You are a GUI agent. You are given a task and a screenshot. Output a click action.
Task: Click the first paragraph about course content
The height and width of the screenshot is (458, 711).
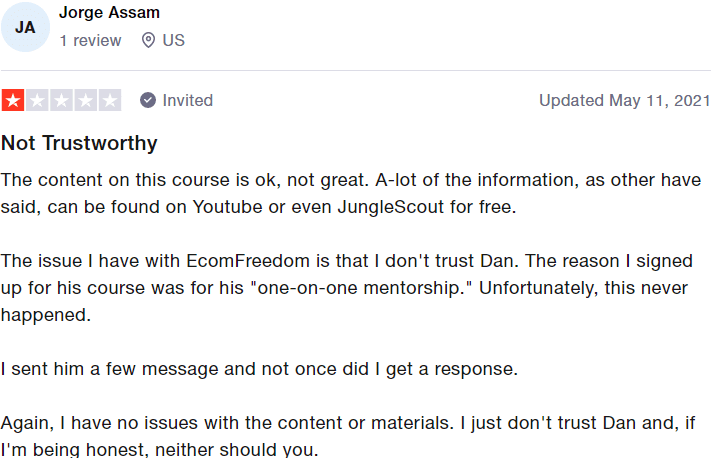[x=351, y=193]
